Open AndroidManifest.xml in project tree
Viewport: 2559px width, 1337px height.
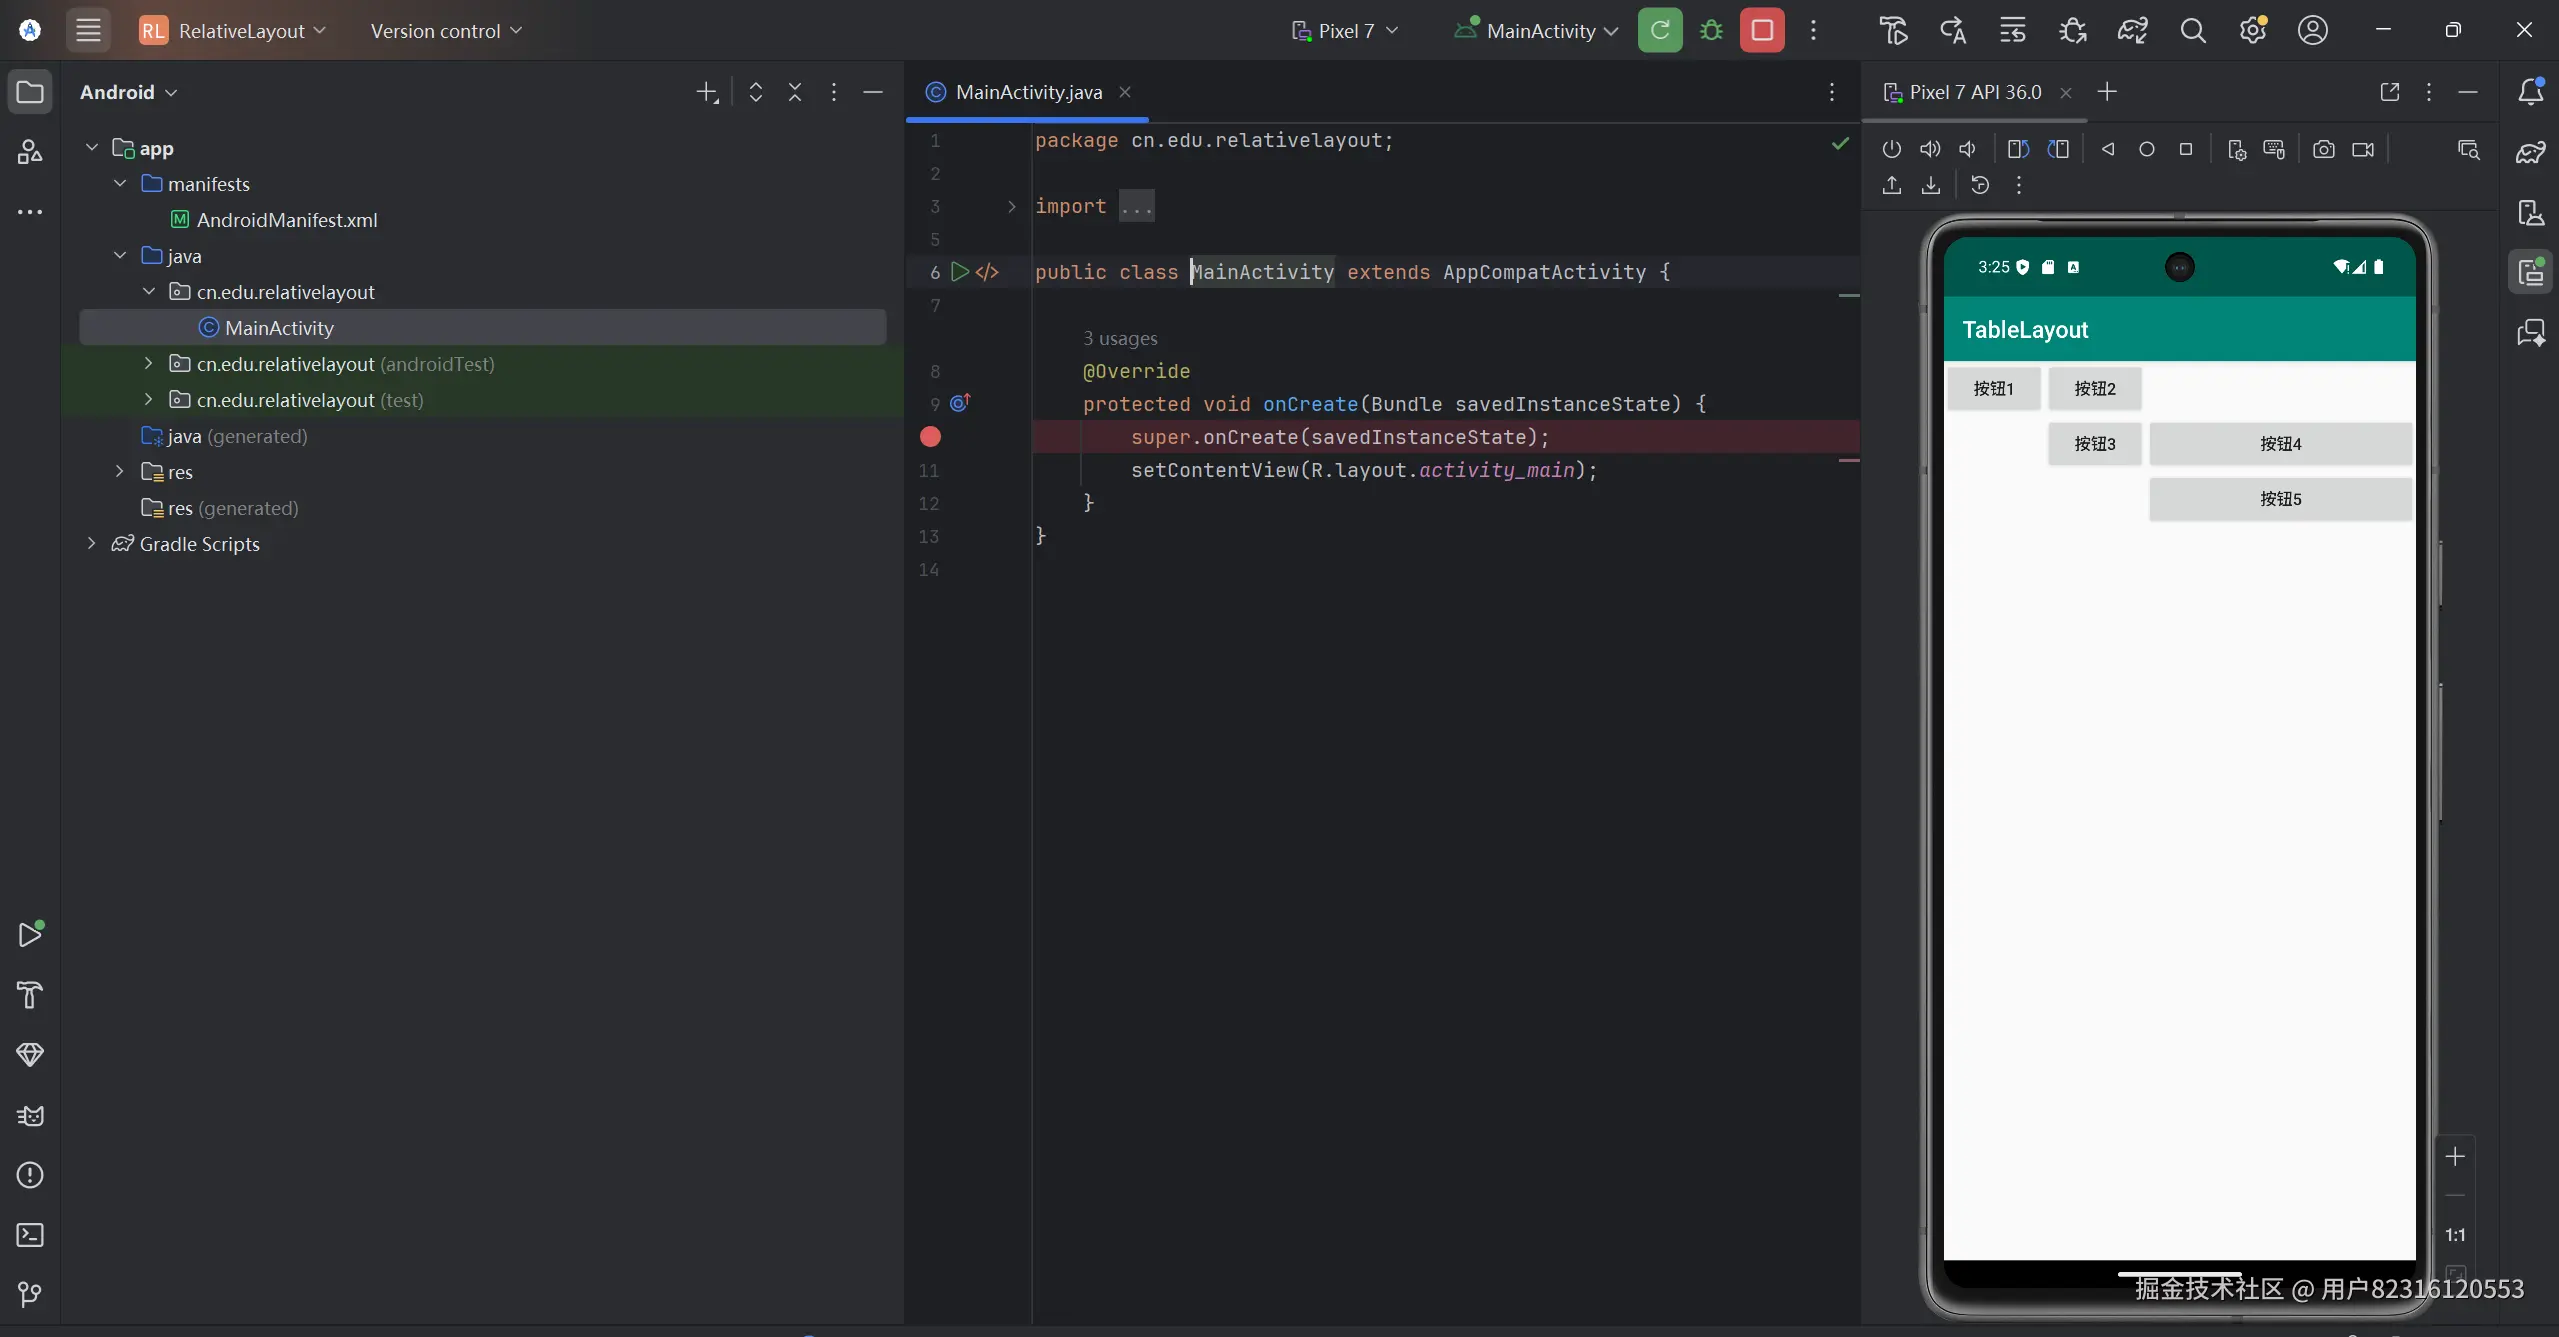[286, 220]
